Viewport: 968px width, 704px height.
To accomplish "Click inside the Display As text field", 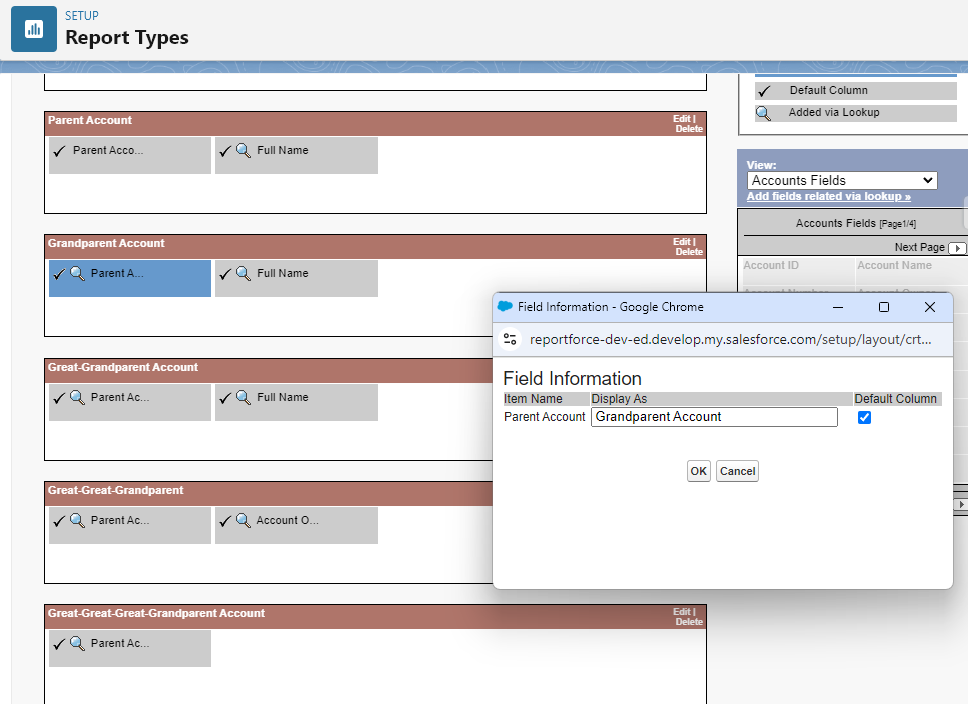I will point(714,417).
